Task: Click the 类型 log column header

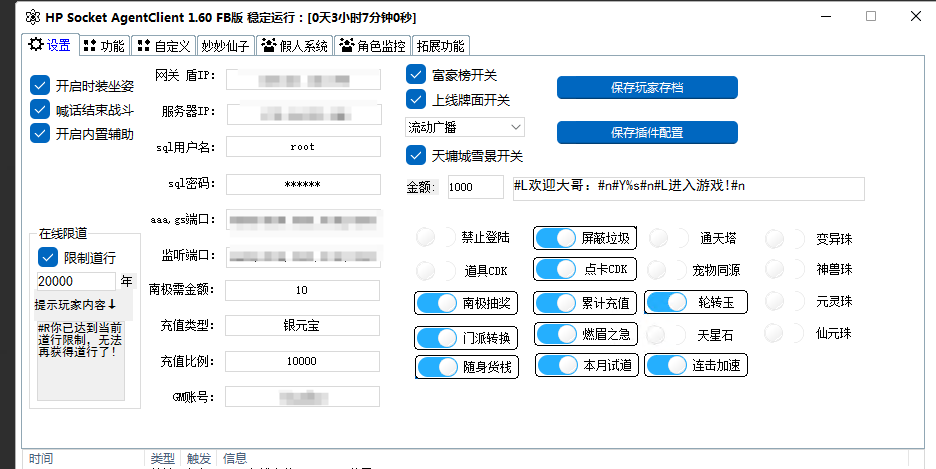Action: pyautogui.click(x=162, y=458)
